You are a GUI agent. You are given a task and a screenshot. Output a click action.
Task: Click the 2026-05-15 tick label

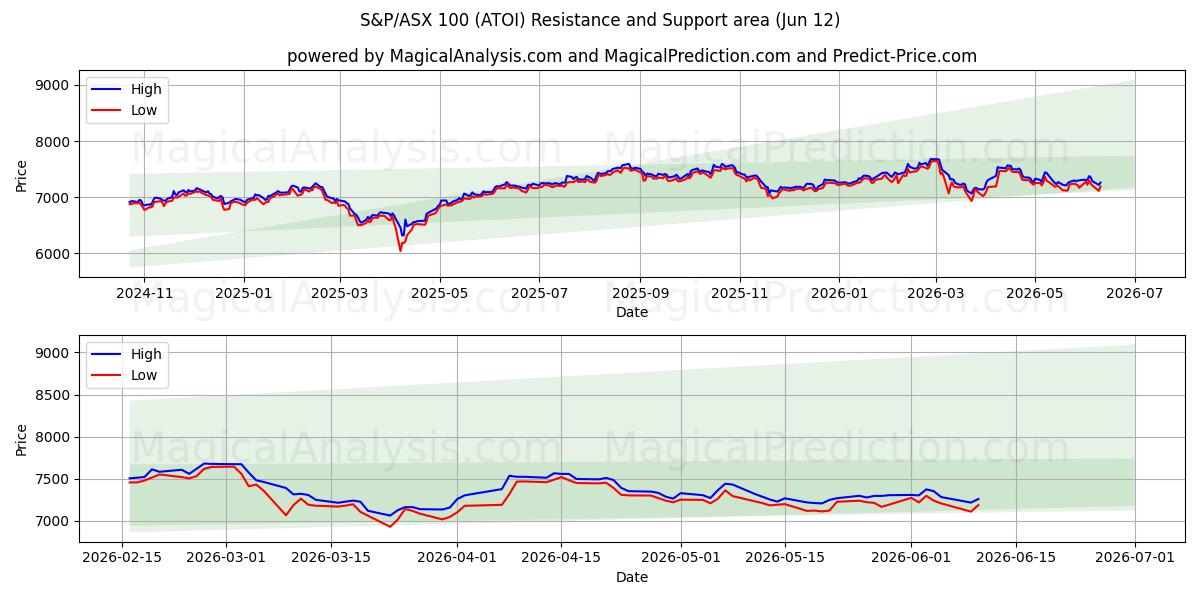click(784, 558)
